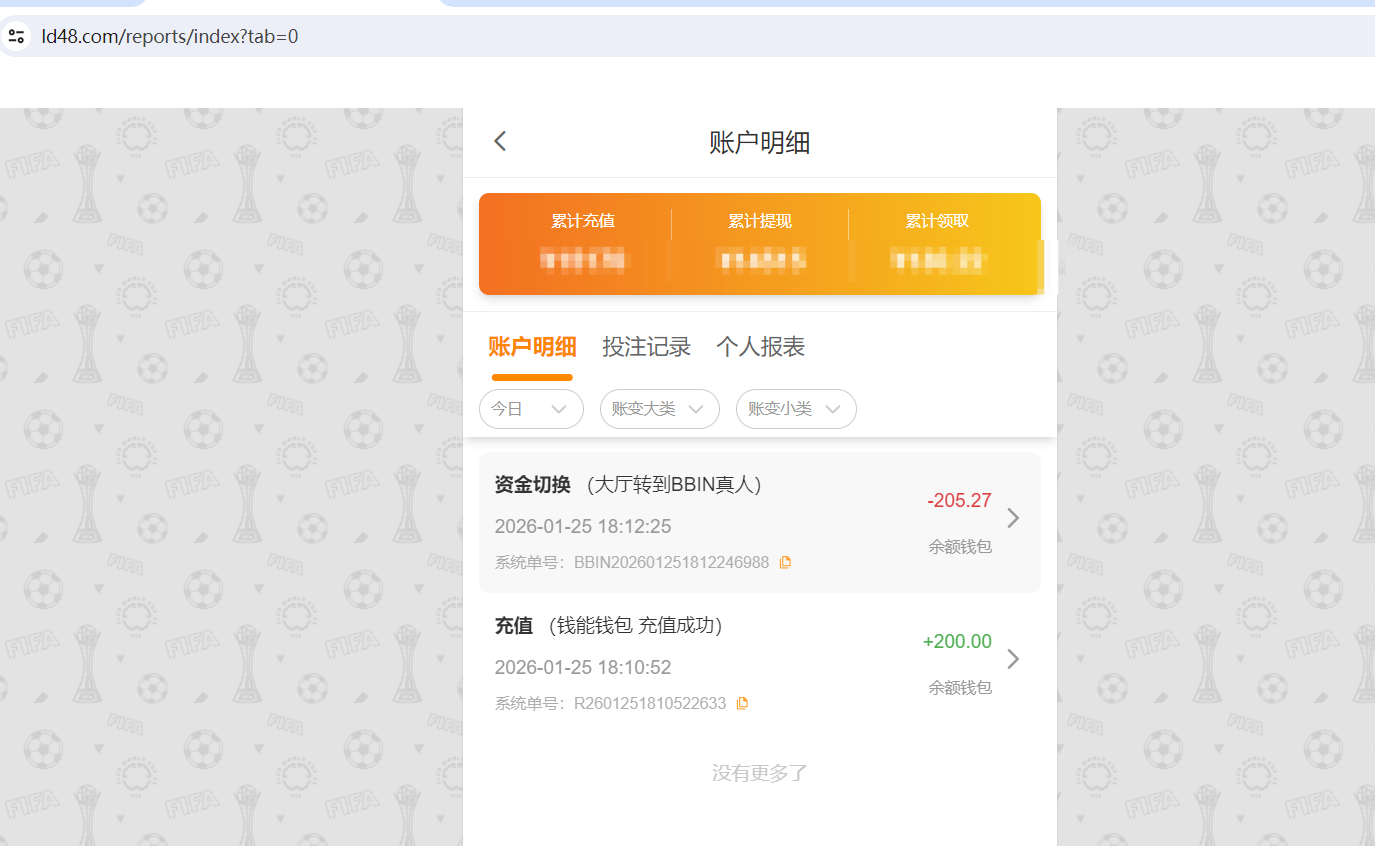Open the 今日 date filter dropdown
The width and height of the screenshot is (1375, 846).
(531, 409)
